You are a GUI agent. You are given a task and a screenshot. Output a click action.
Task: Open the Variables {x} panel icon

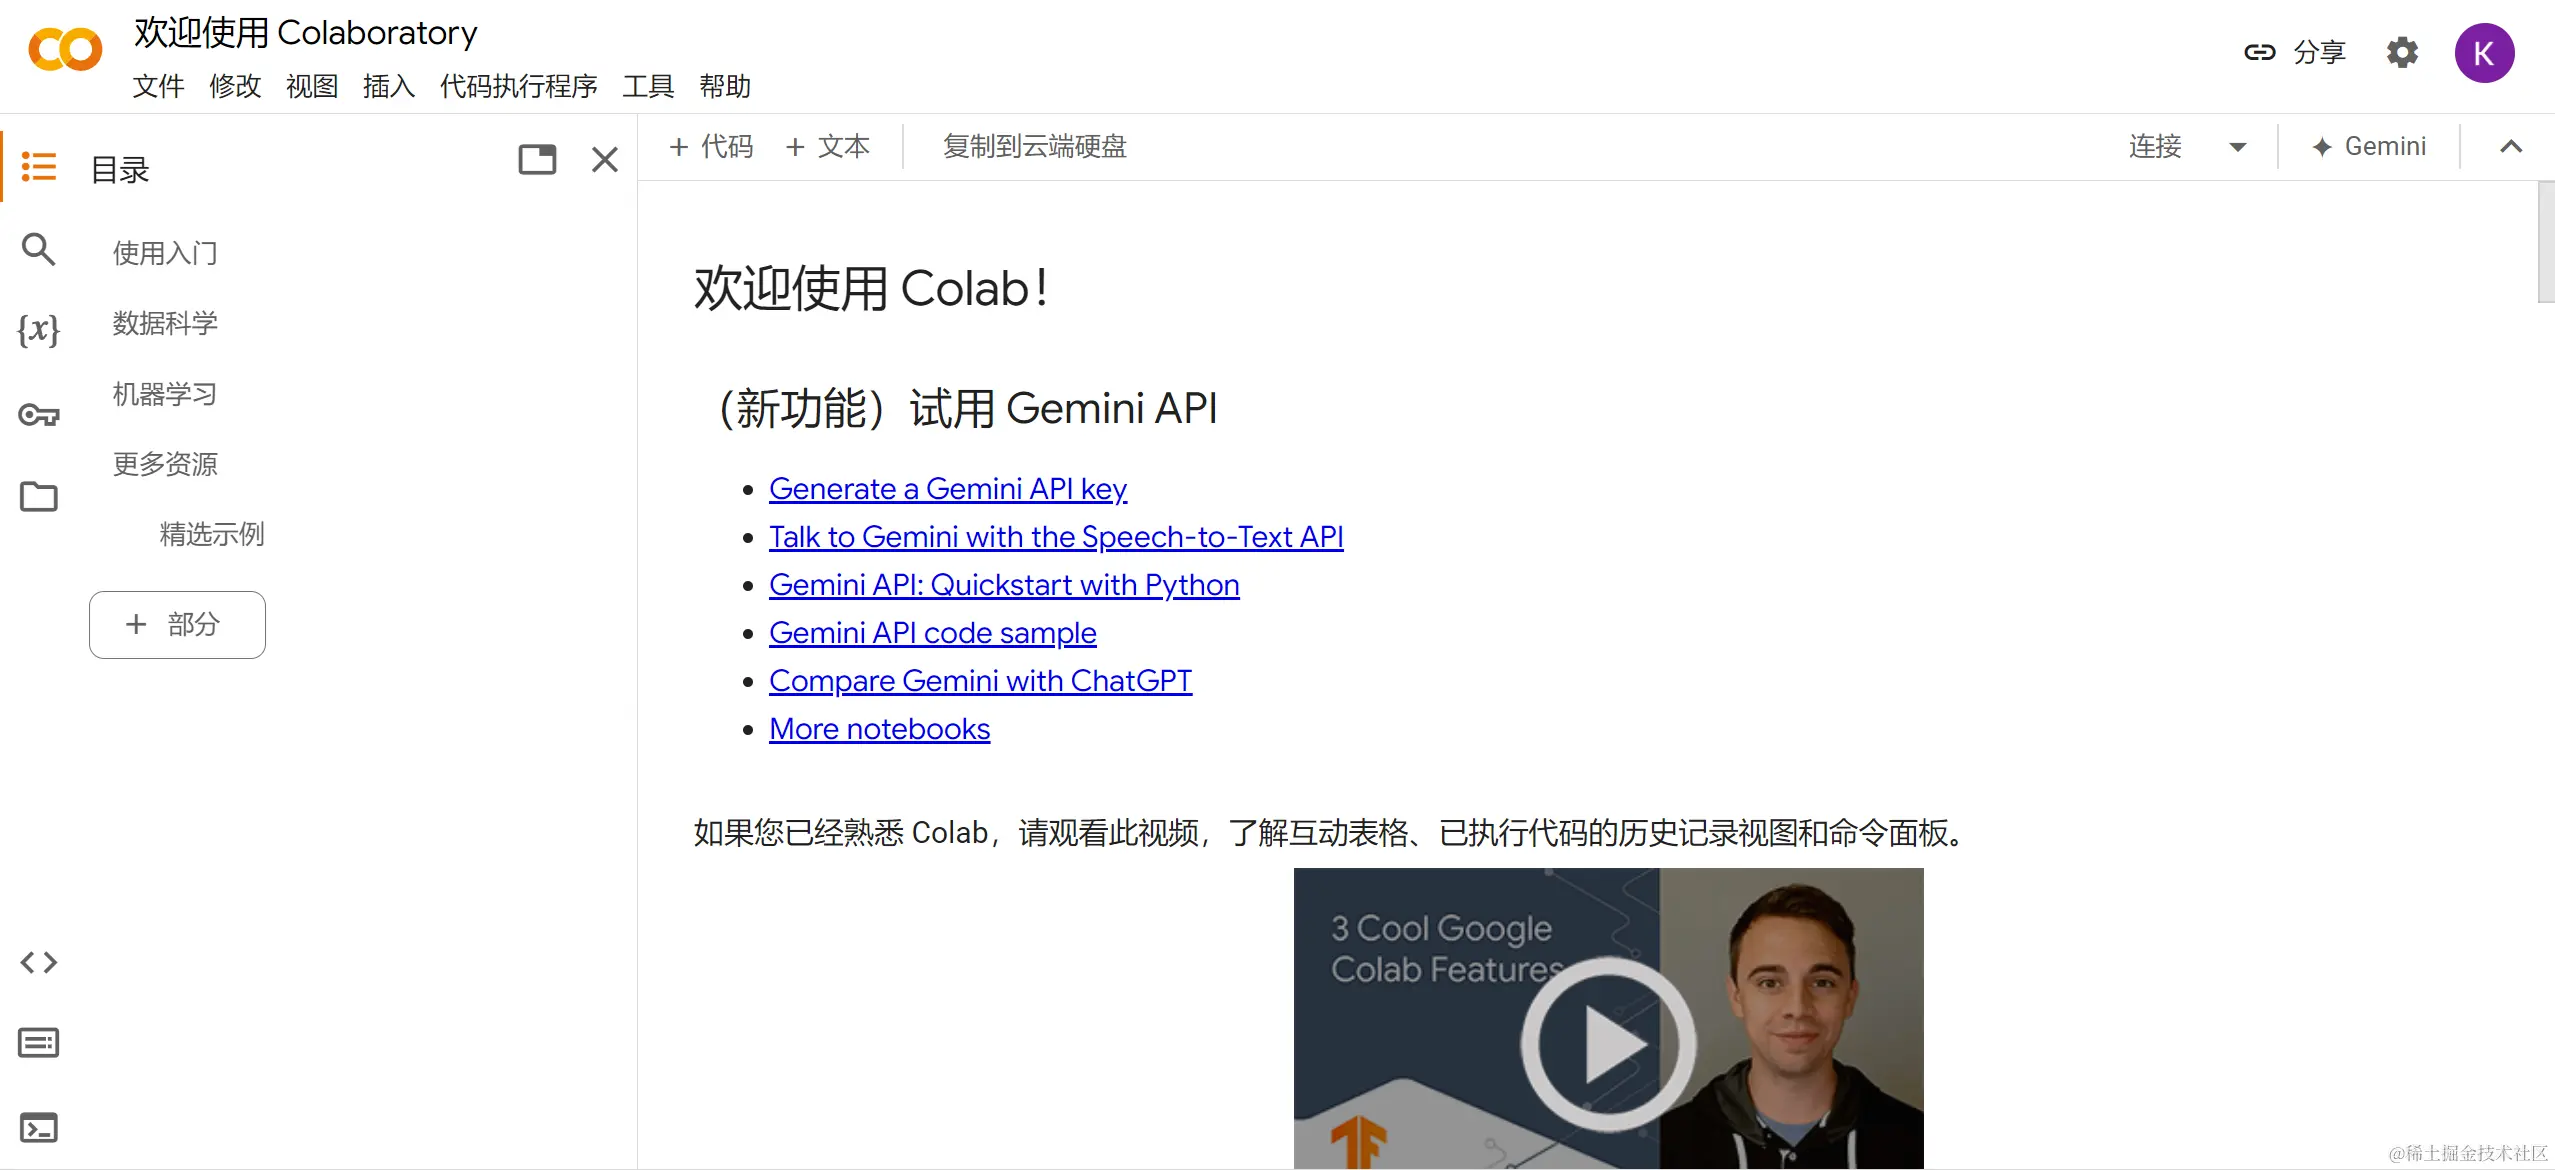click(38, 329)
